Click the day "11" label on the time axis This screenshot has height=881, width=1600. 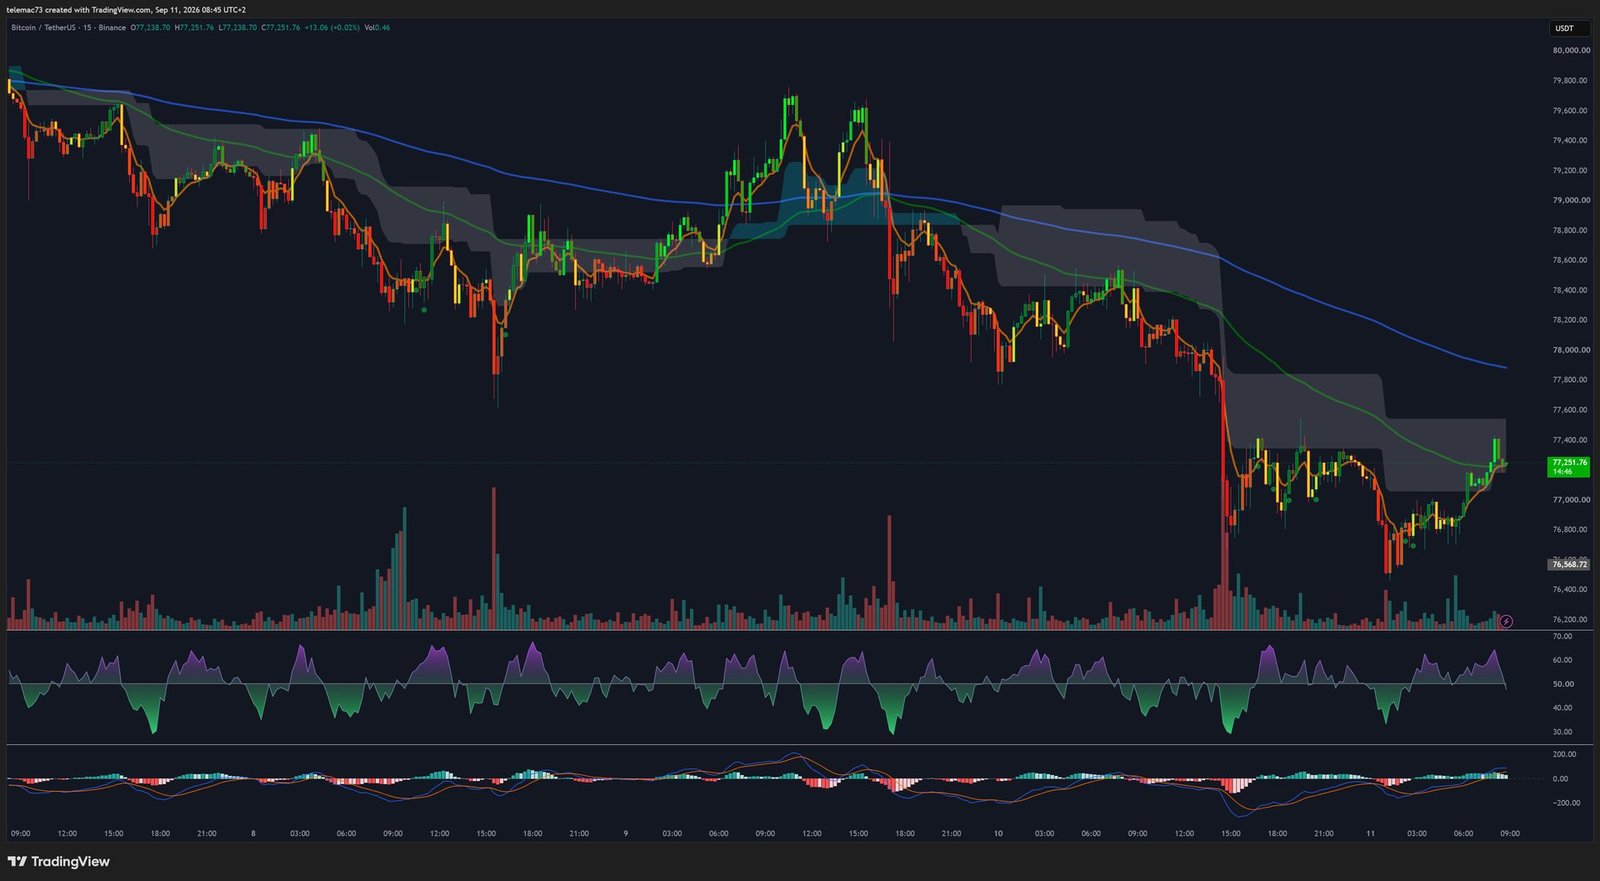point(1370,833)
